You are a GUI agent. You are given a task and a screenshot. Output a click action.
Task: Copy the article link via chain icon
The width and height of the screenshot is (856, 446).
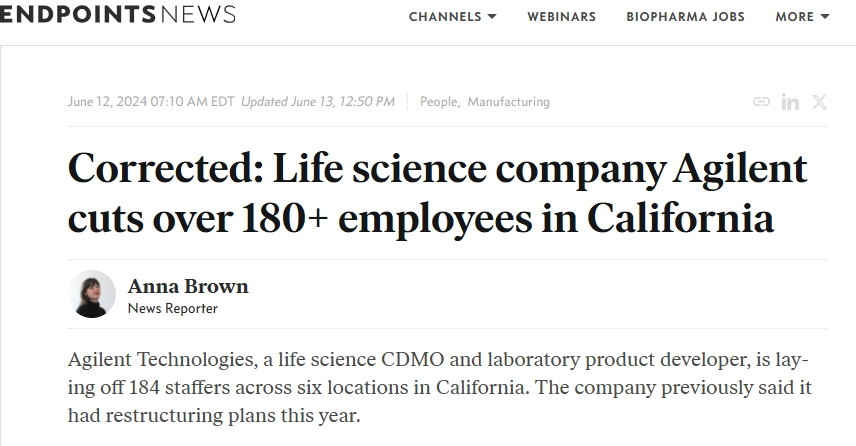click(x=761, y=102)
